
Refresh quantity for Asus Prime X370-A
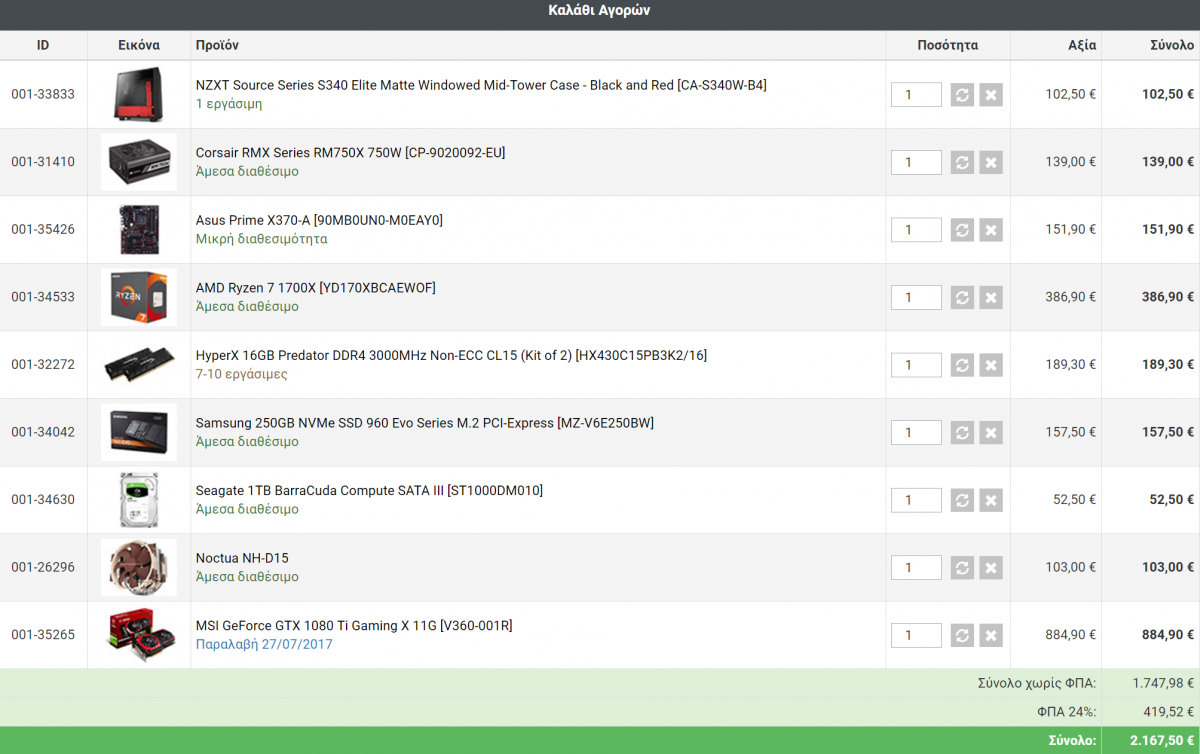coord(962,230)
